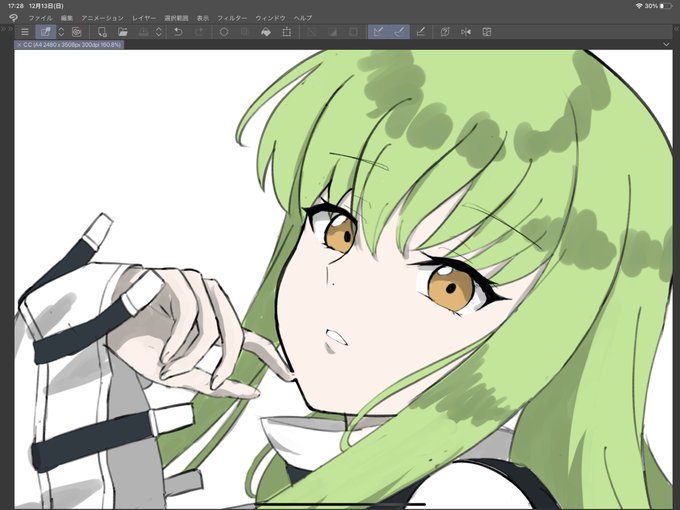Open the 選択範囲 menu
Screen dimensions: 680x510
pyautogui.click(x=176, y=18)
